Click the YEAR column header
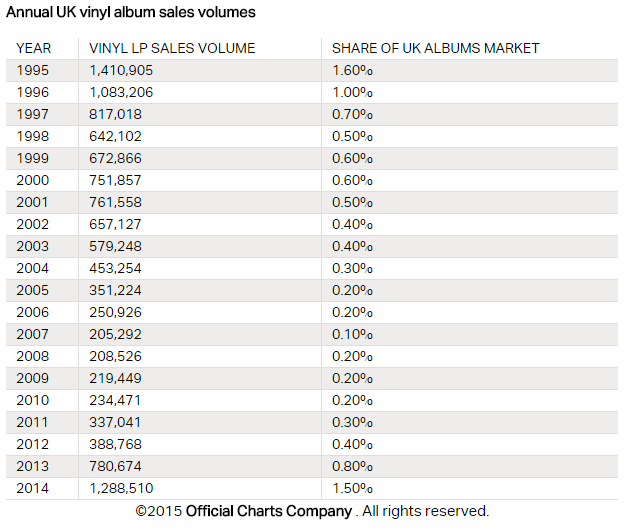This screenshot has width=625, height=529. [x=34, y=48]
